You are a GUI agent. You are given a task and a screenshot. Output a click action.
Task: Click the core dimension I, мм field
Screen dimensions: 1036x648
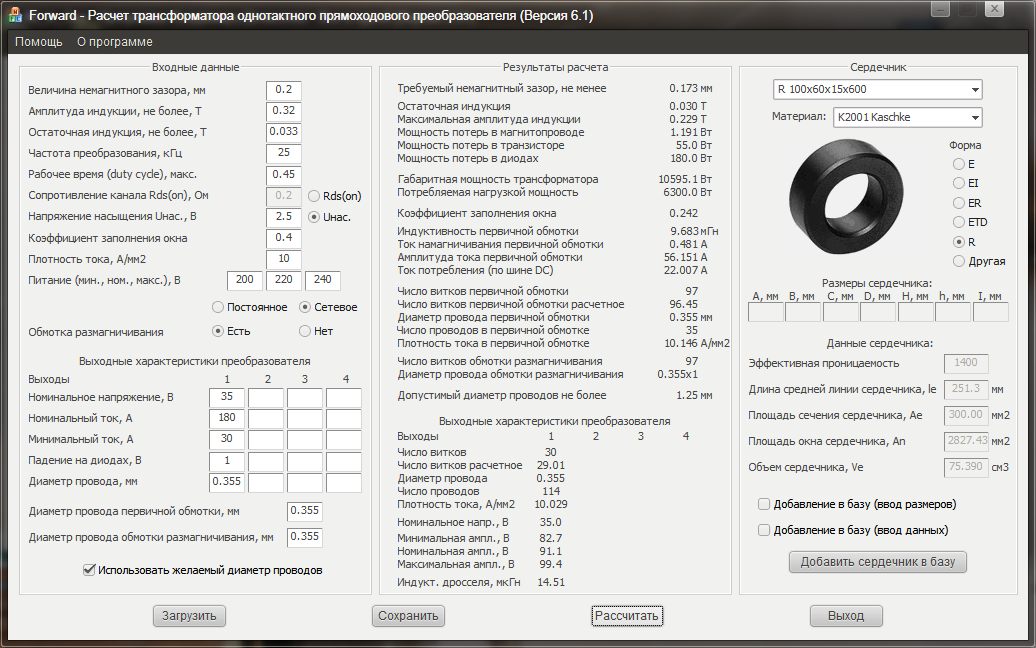990,312
